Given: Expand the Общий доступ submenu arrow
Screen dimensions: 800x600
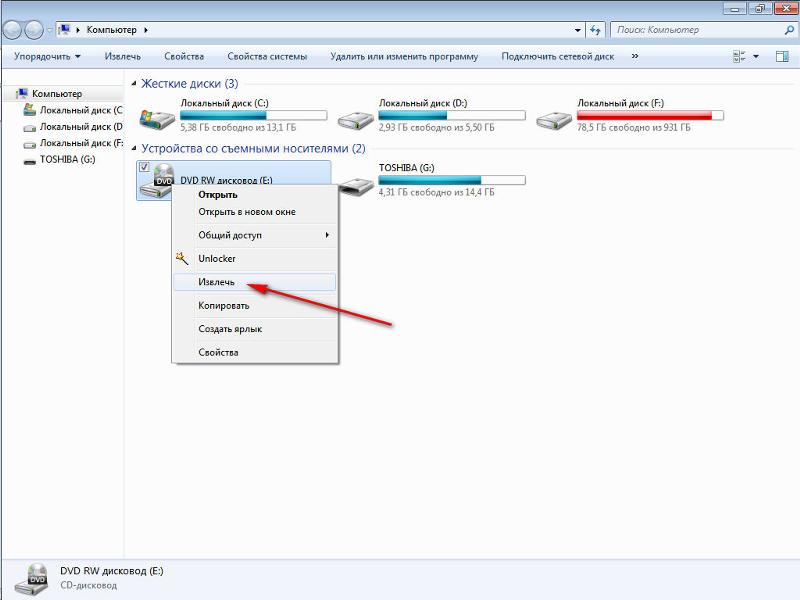Looking at the screenshot, I should [x=327, y=235].
